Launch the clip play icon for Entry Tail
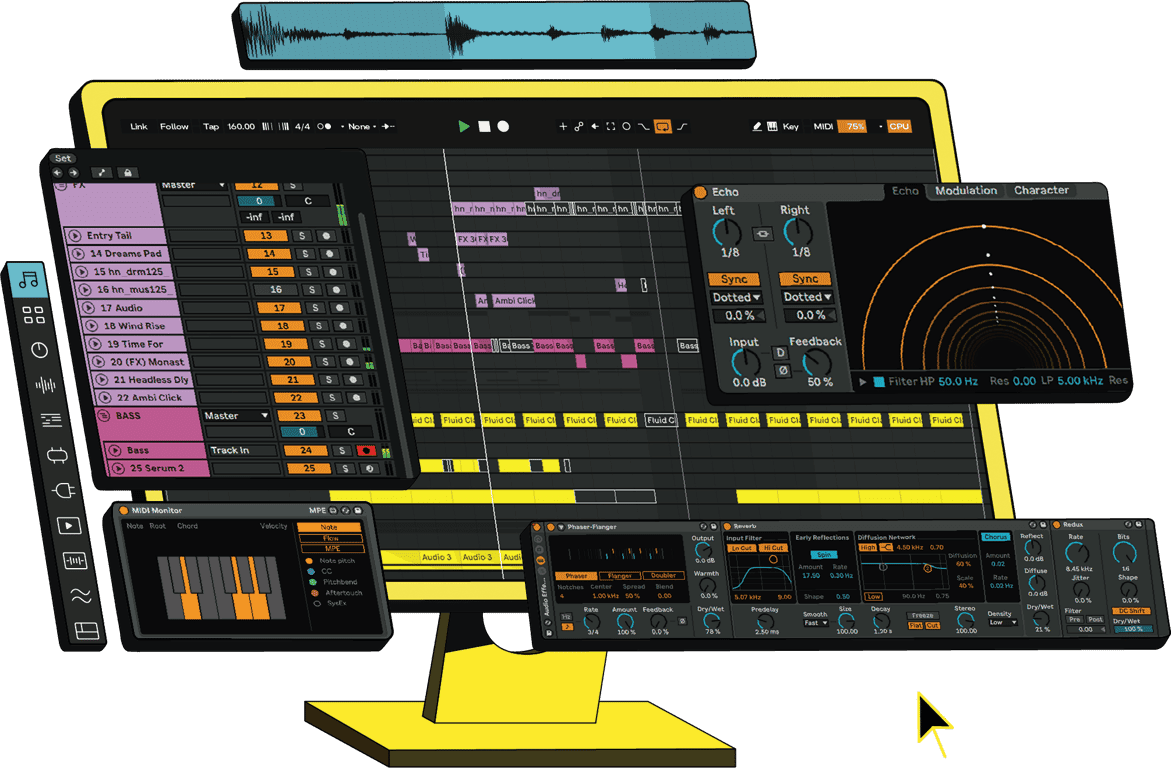This screenshot has width=1171, height=768. 74,236
